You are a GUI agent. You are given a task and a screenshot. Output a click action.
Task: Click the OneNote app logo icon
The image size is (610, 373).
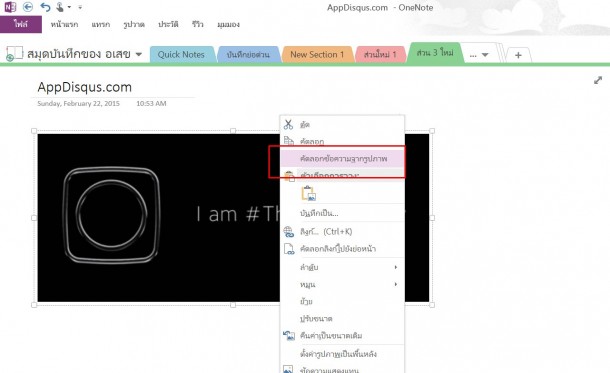click(x=10, y=7)
